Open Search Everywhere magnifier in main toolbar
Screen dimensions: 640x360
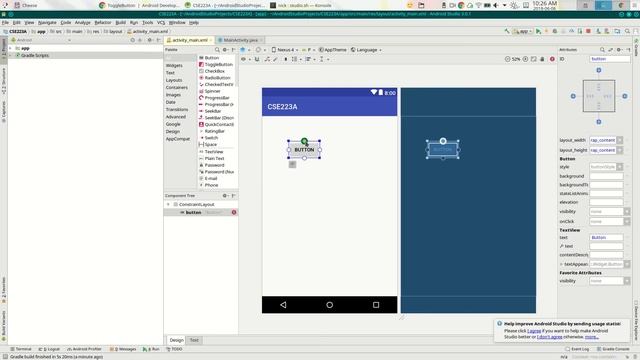[627, 31]
